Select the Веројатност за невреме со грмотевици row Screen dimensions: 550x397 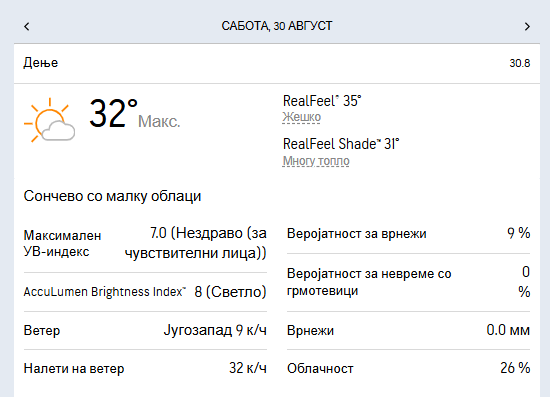coord(408,282)
